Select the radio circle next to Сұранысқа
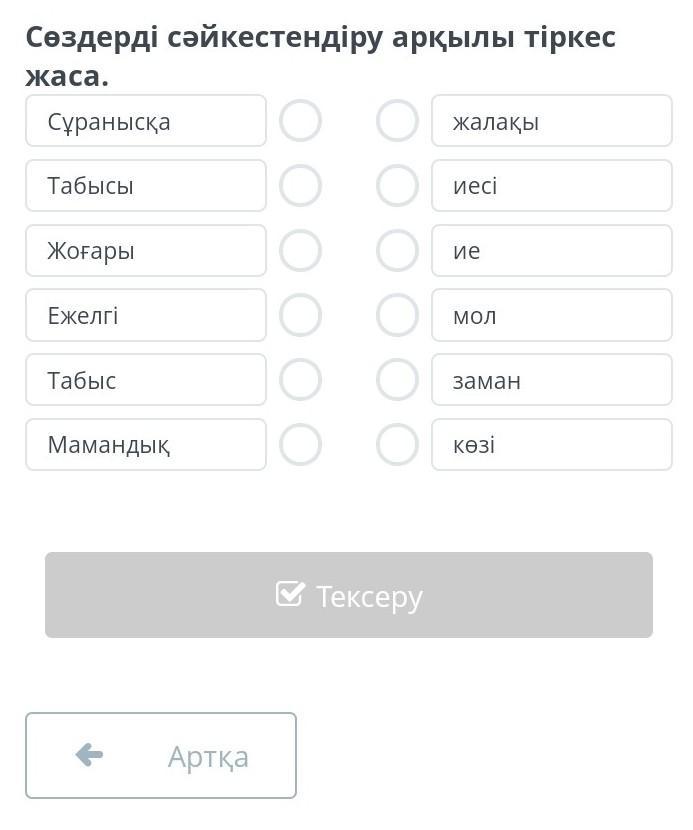This screenshot has height=830, width=693. click(300, 121)
